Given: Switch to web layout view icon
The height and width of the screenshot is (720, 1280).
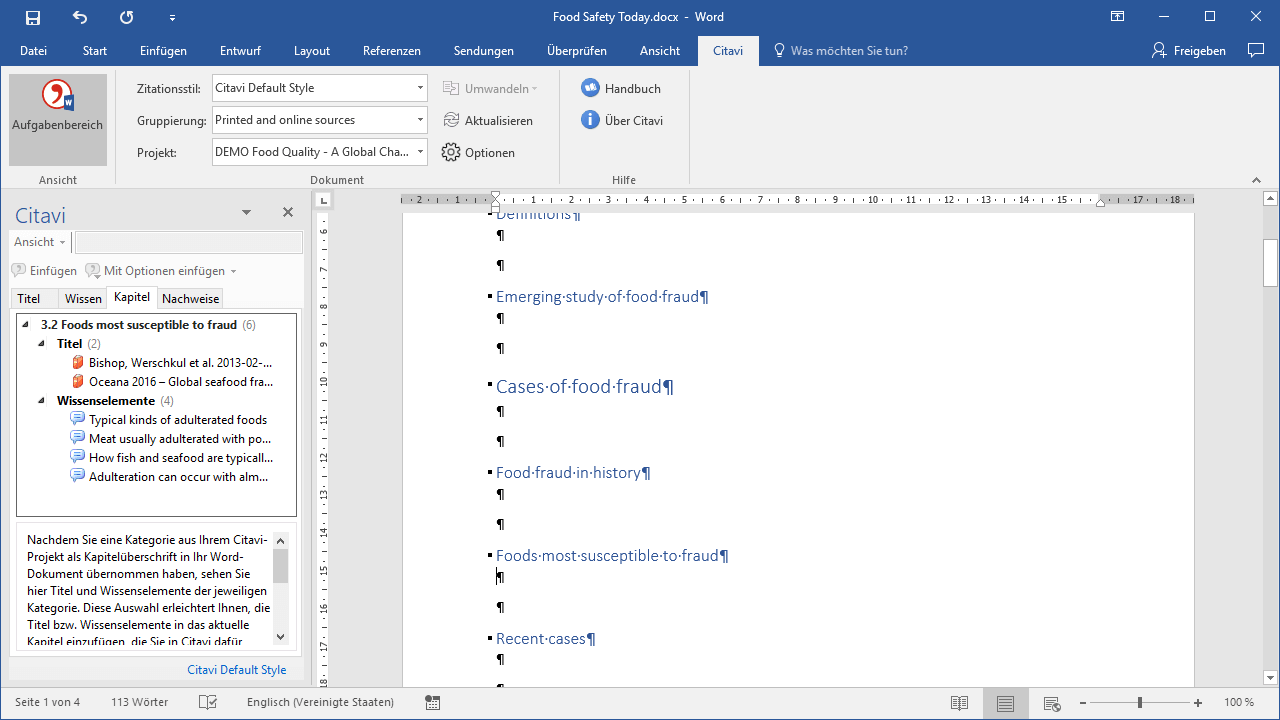Looking at the screenshot, I should 1051,703.
